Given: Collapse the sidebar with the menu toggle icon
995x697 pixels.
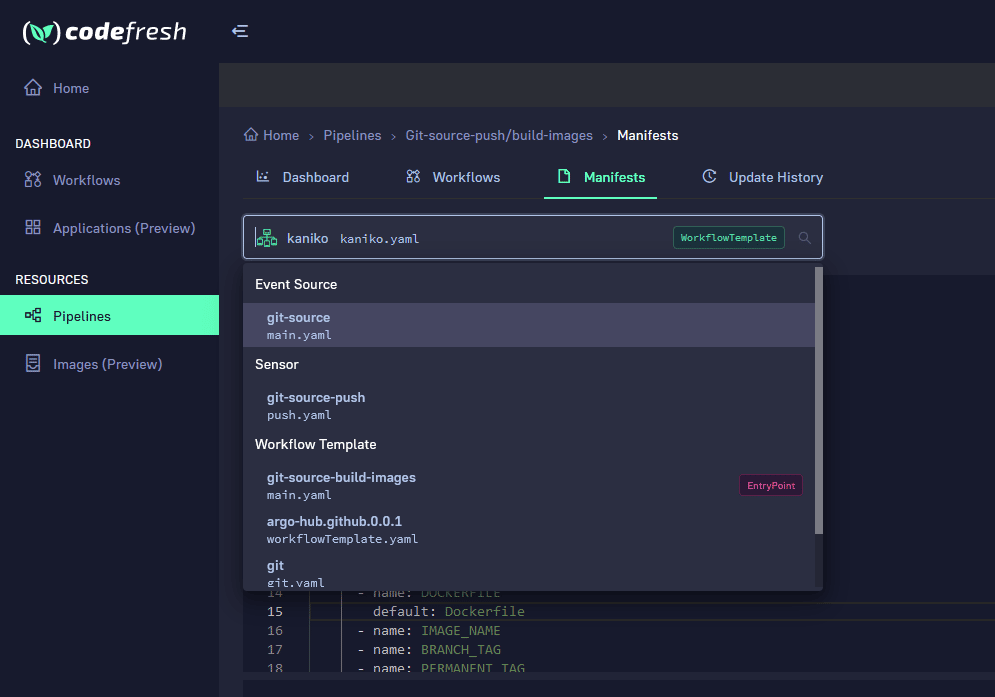Looking at the screenshot, I should pyautogui.click(x=240, y=31).
